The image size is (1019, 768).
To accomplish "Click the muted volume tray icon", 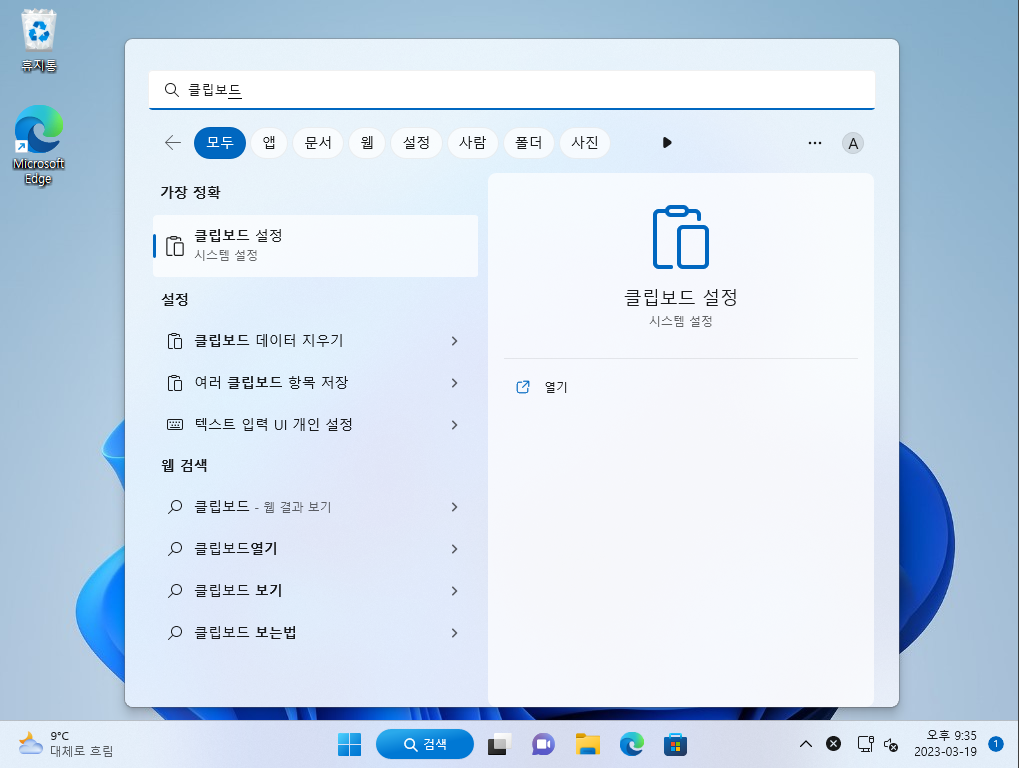I will click(891, 745).
